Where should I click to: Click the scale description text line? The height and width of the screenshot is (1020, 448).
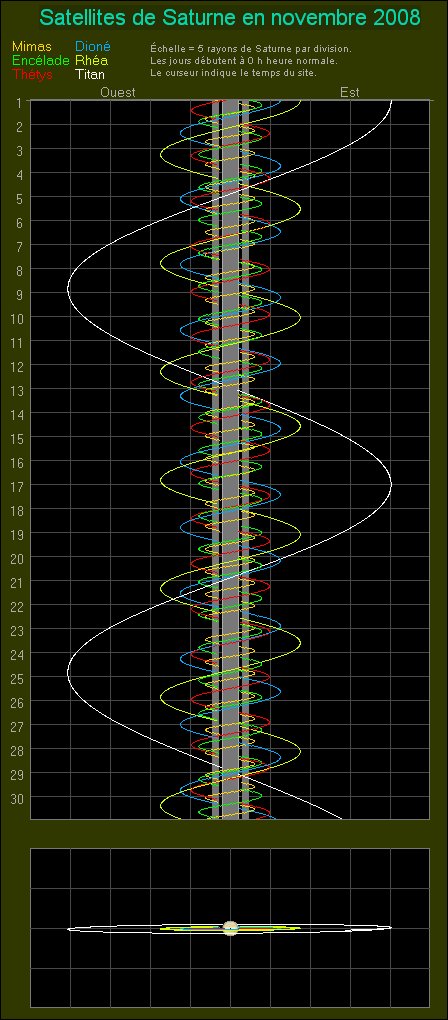251,49
